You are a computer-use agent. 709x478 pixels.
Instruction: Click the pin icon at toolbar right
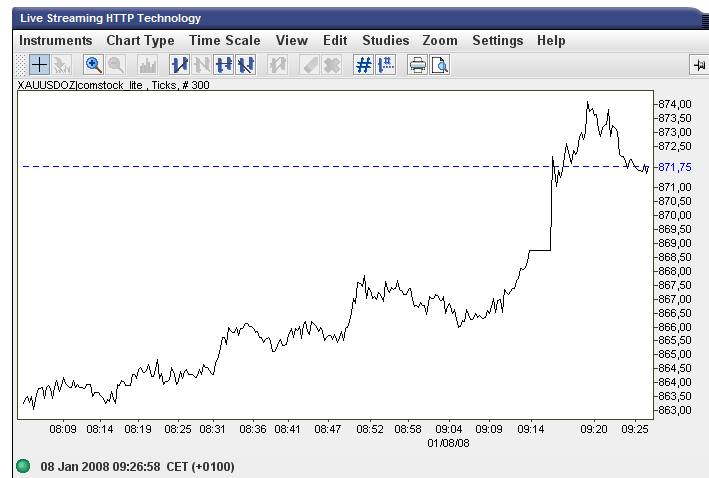[700, 65]
